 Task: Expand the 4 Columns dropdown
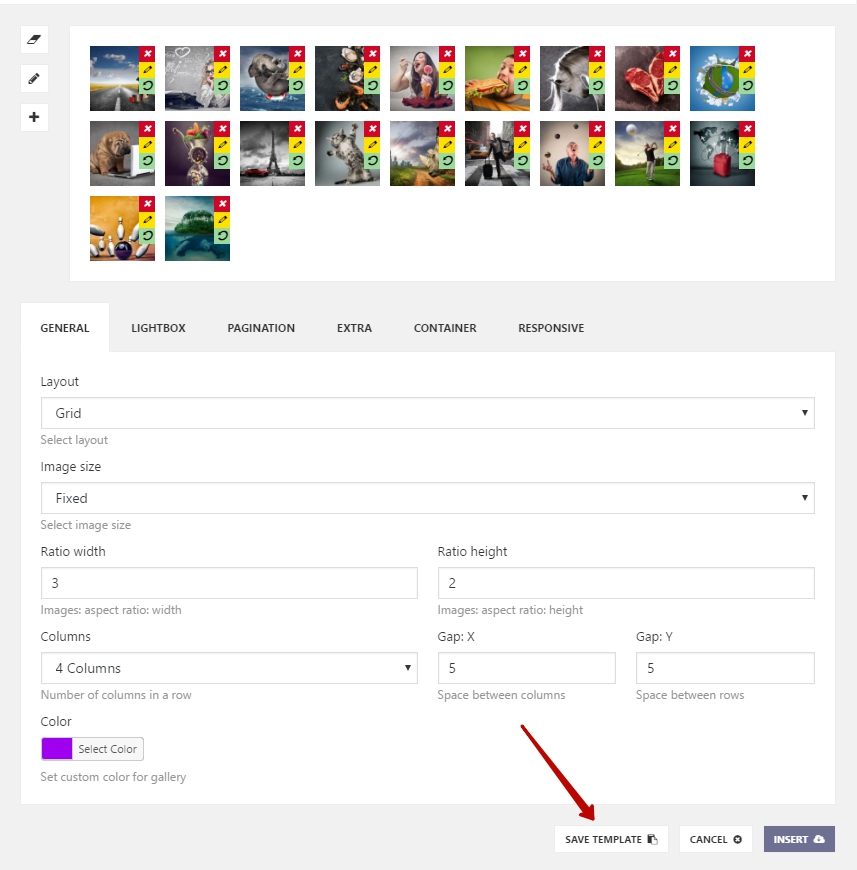pyautogui.click(x=229, y=668)
